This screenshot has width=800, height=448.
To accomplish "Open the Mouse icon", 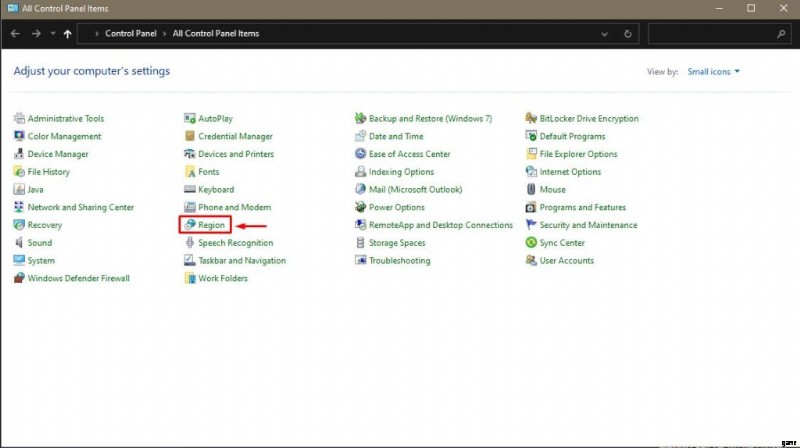I will click(x=532, y=190).
